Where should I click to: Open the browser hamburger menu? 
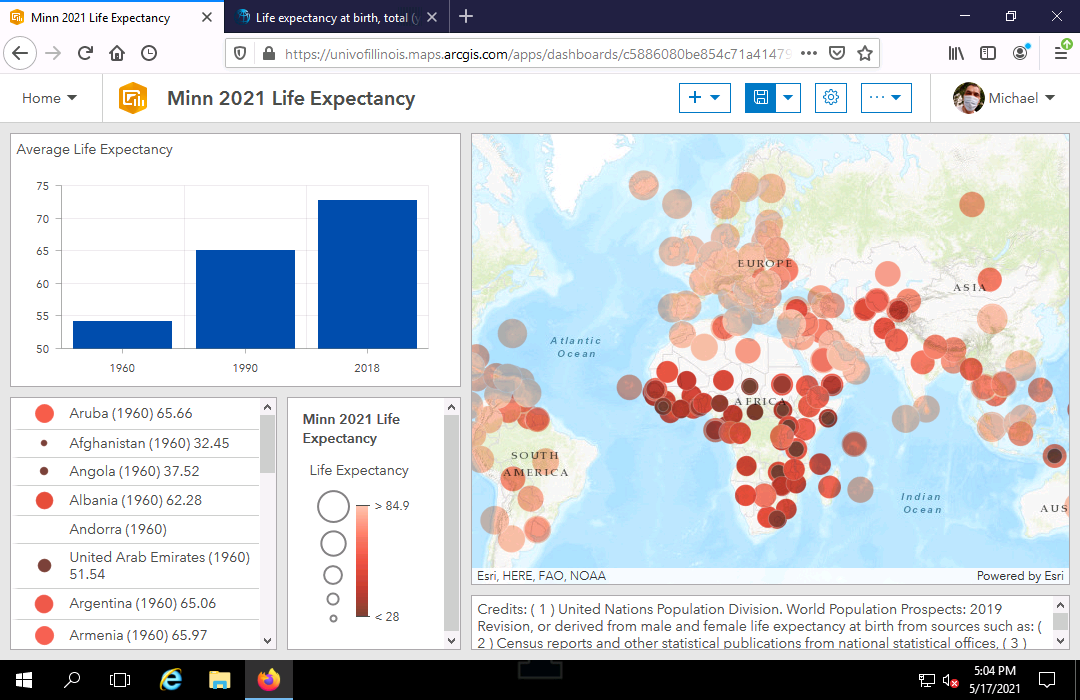pos(1062,53)
